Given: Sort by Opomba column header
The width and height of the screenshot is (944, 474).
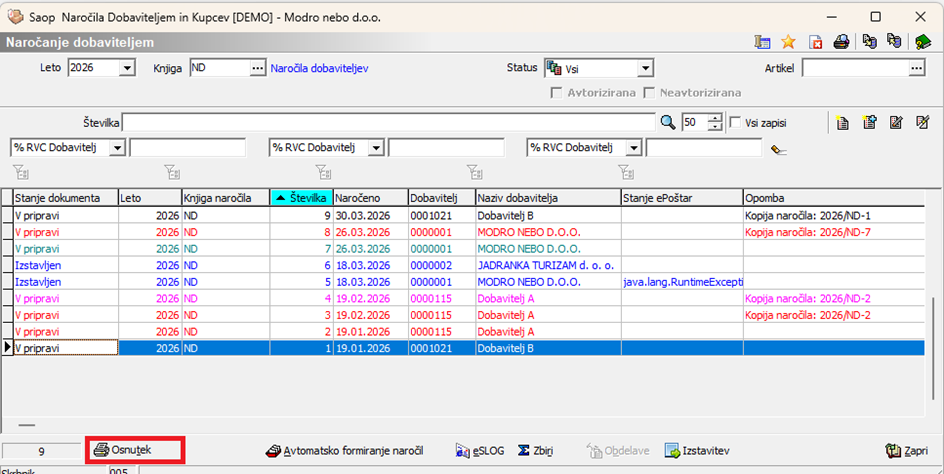Looking at the screenshot, I should tap(834, 198).
